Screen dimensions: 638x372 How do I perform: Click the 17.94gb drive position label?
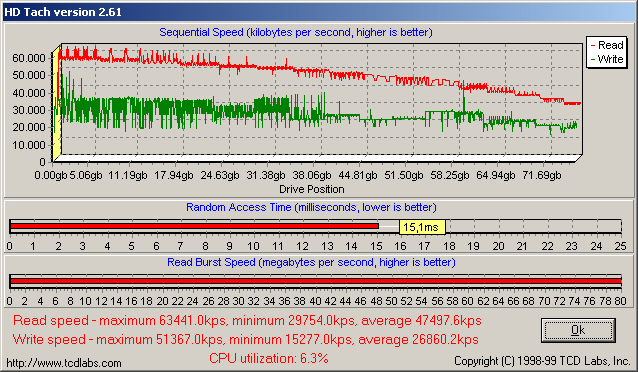(174, 175)
